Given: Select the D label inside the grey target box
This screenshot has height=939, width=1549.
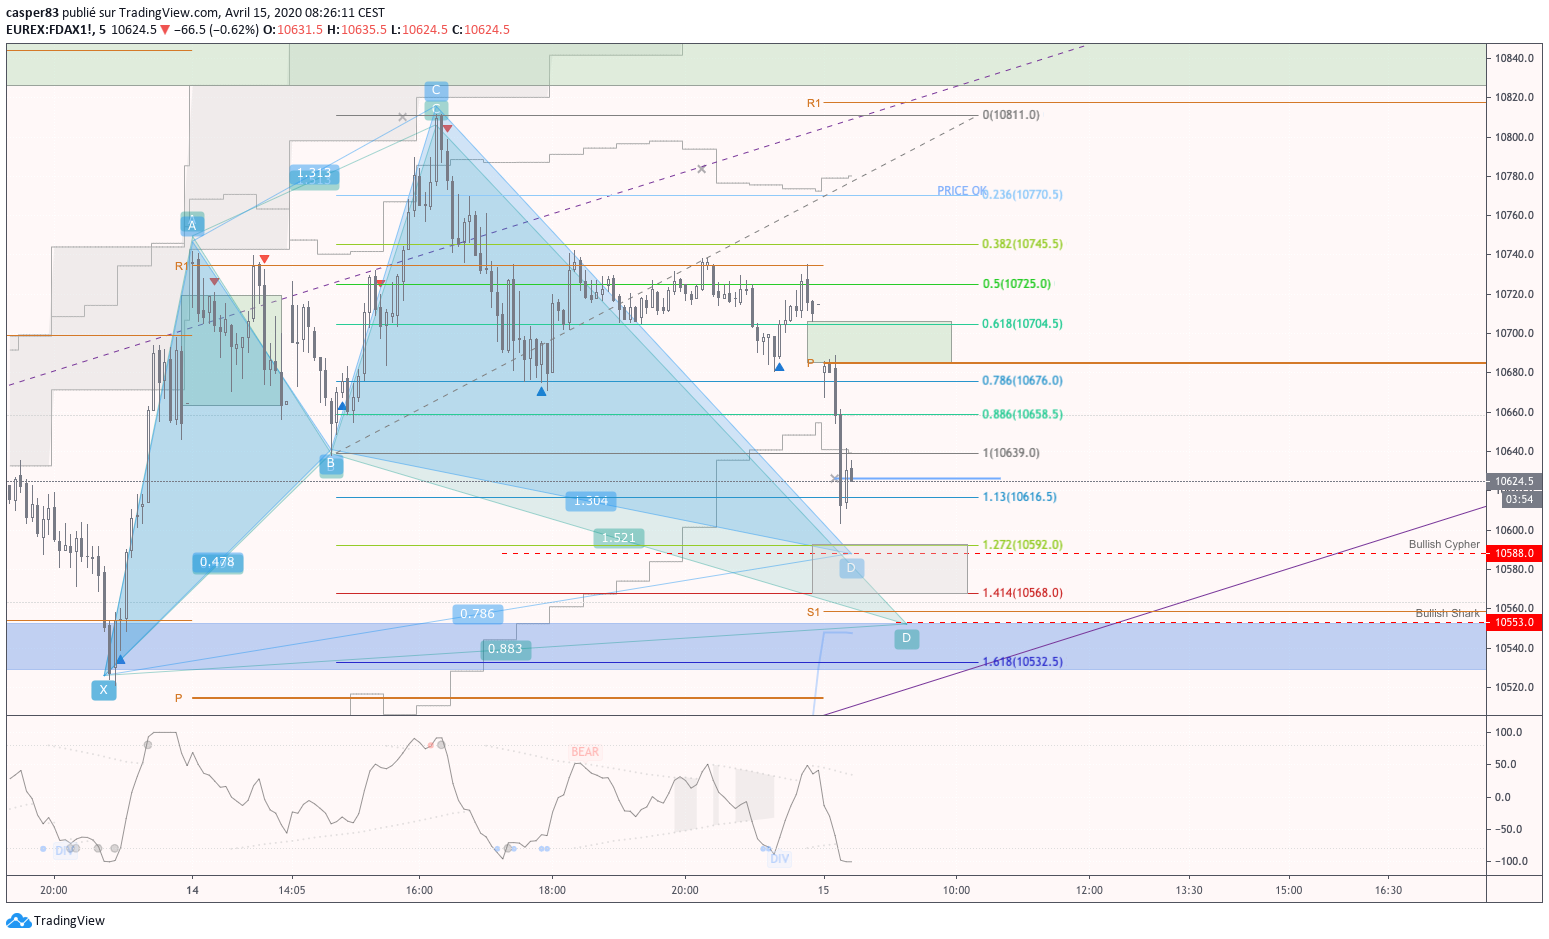Looking at the screenshot, I should click(x=851, y=568).
